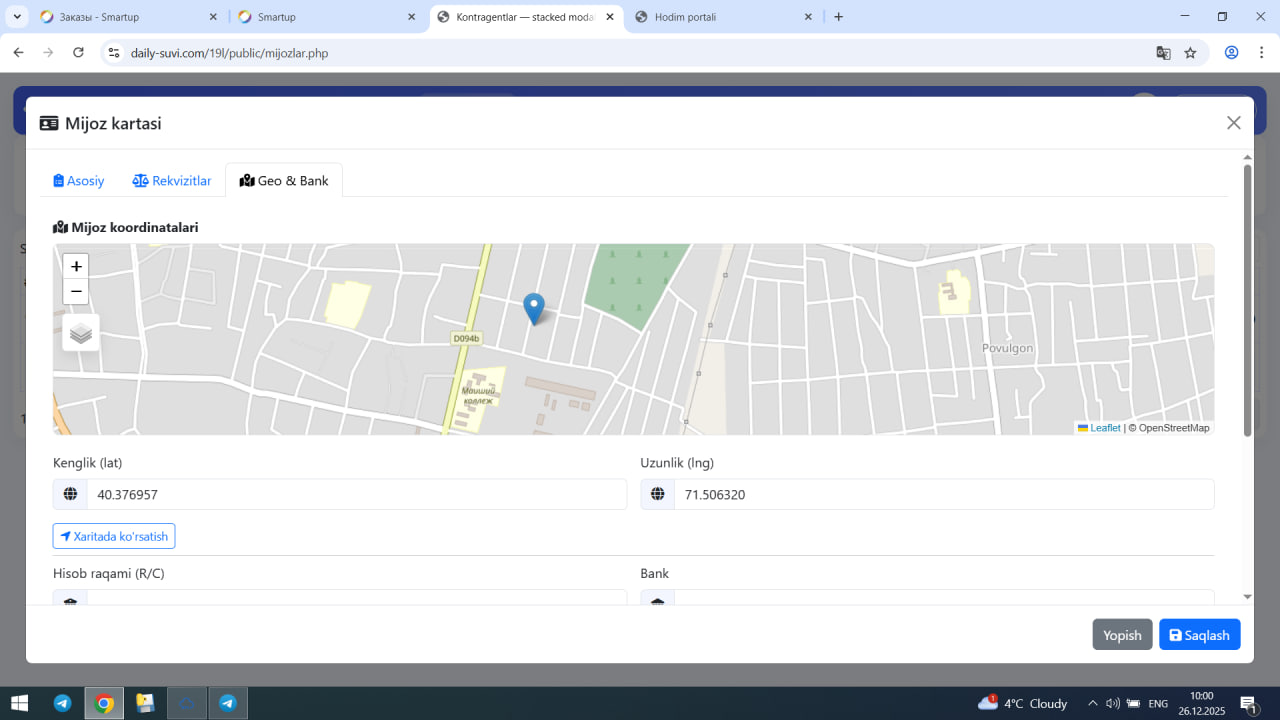Open the Chrome profile icon

(1231, 53)
